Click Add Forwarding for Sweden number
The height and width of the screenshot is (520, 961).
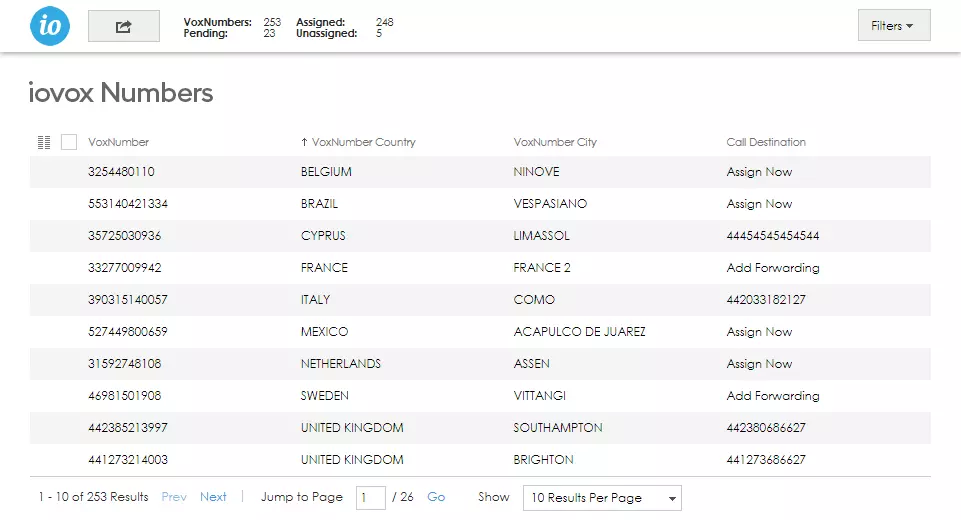point(772,396)
